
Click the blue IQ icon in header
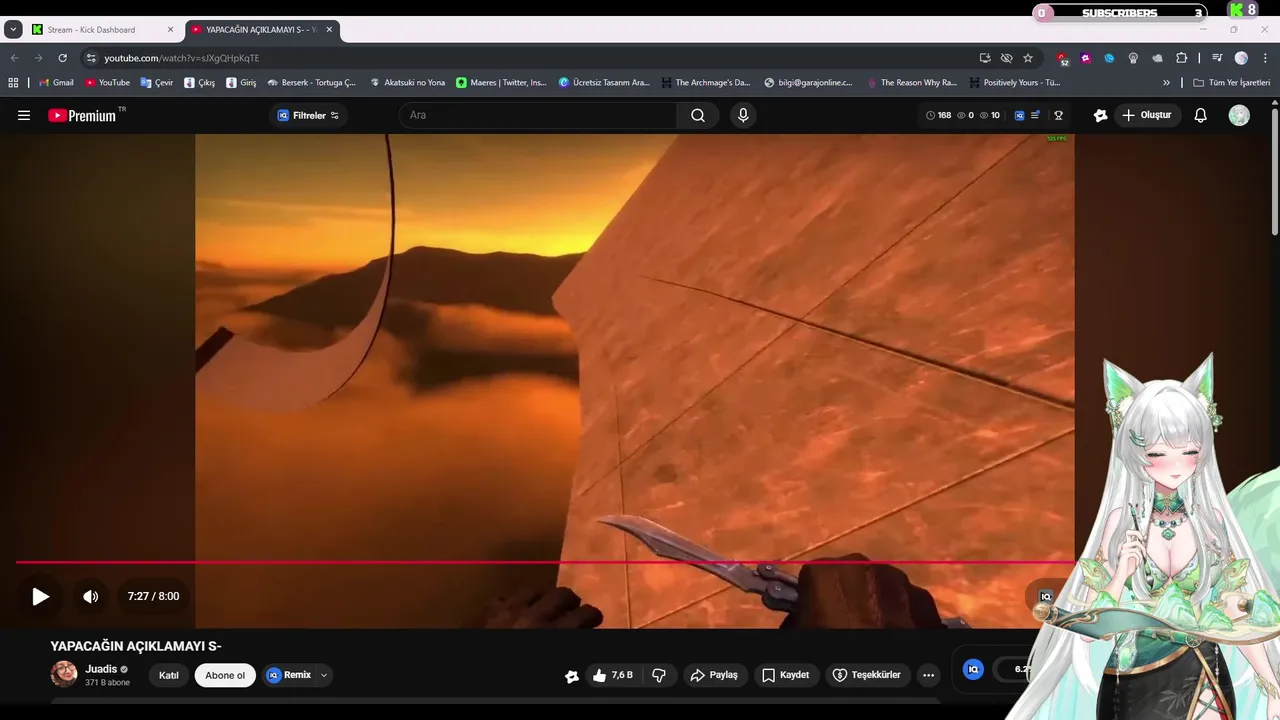tap(1019, 115)
